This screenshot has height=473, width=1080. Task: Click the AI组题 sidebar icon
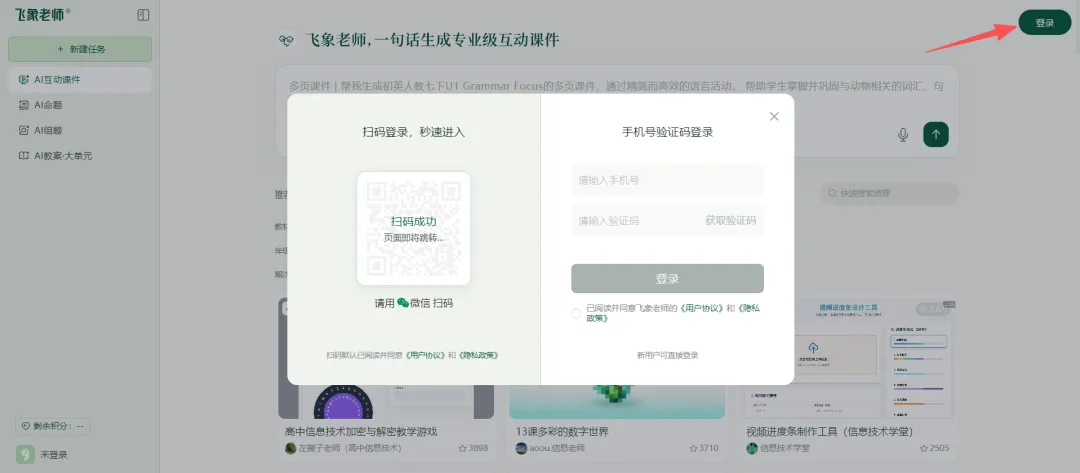(24, 130)
